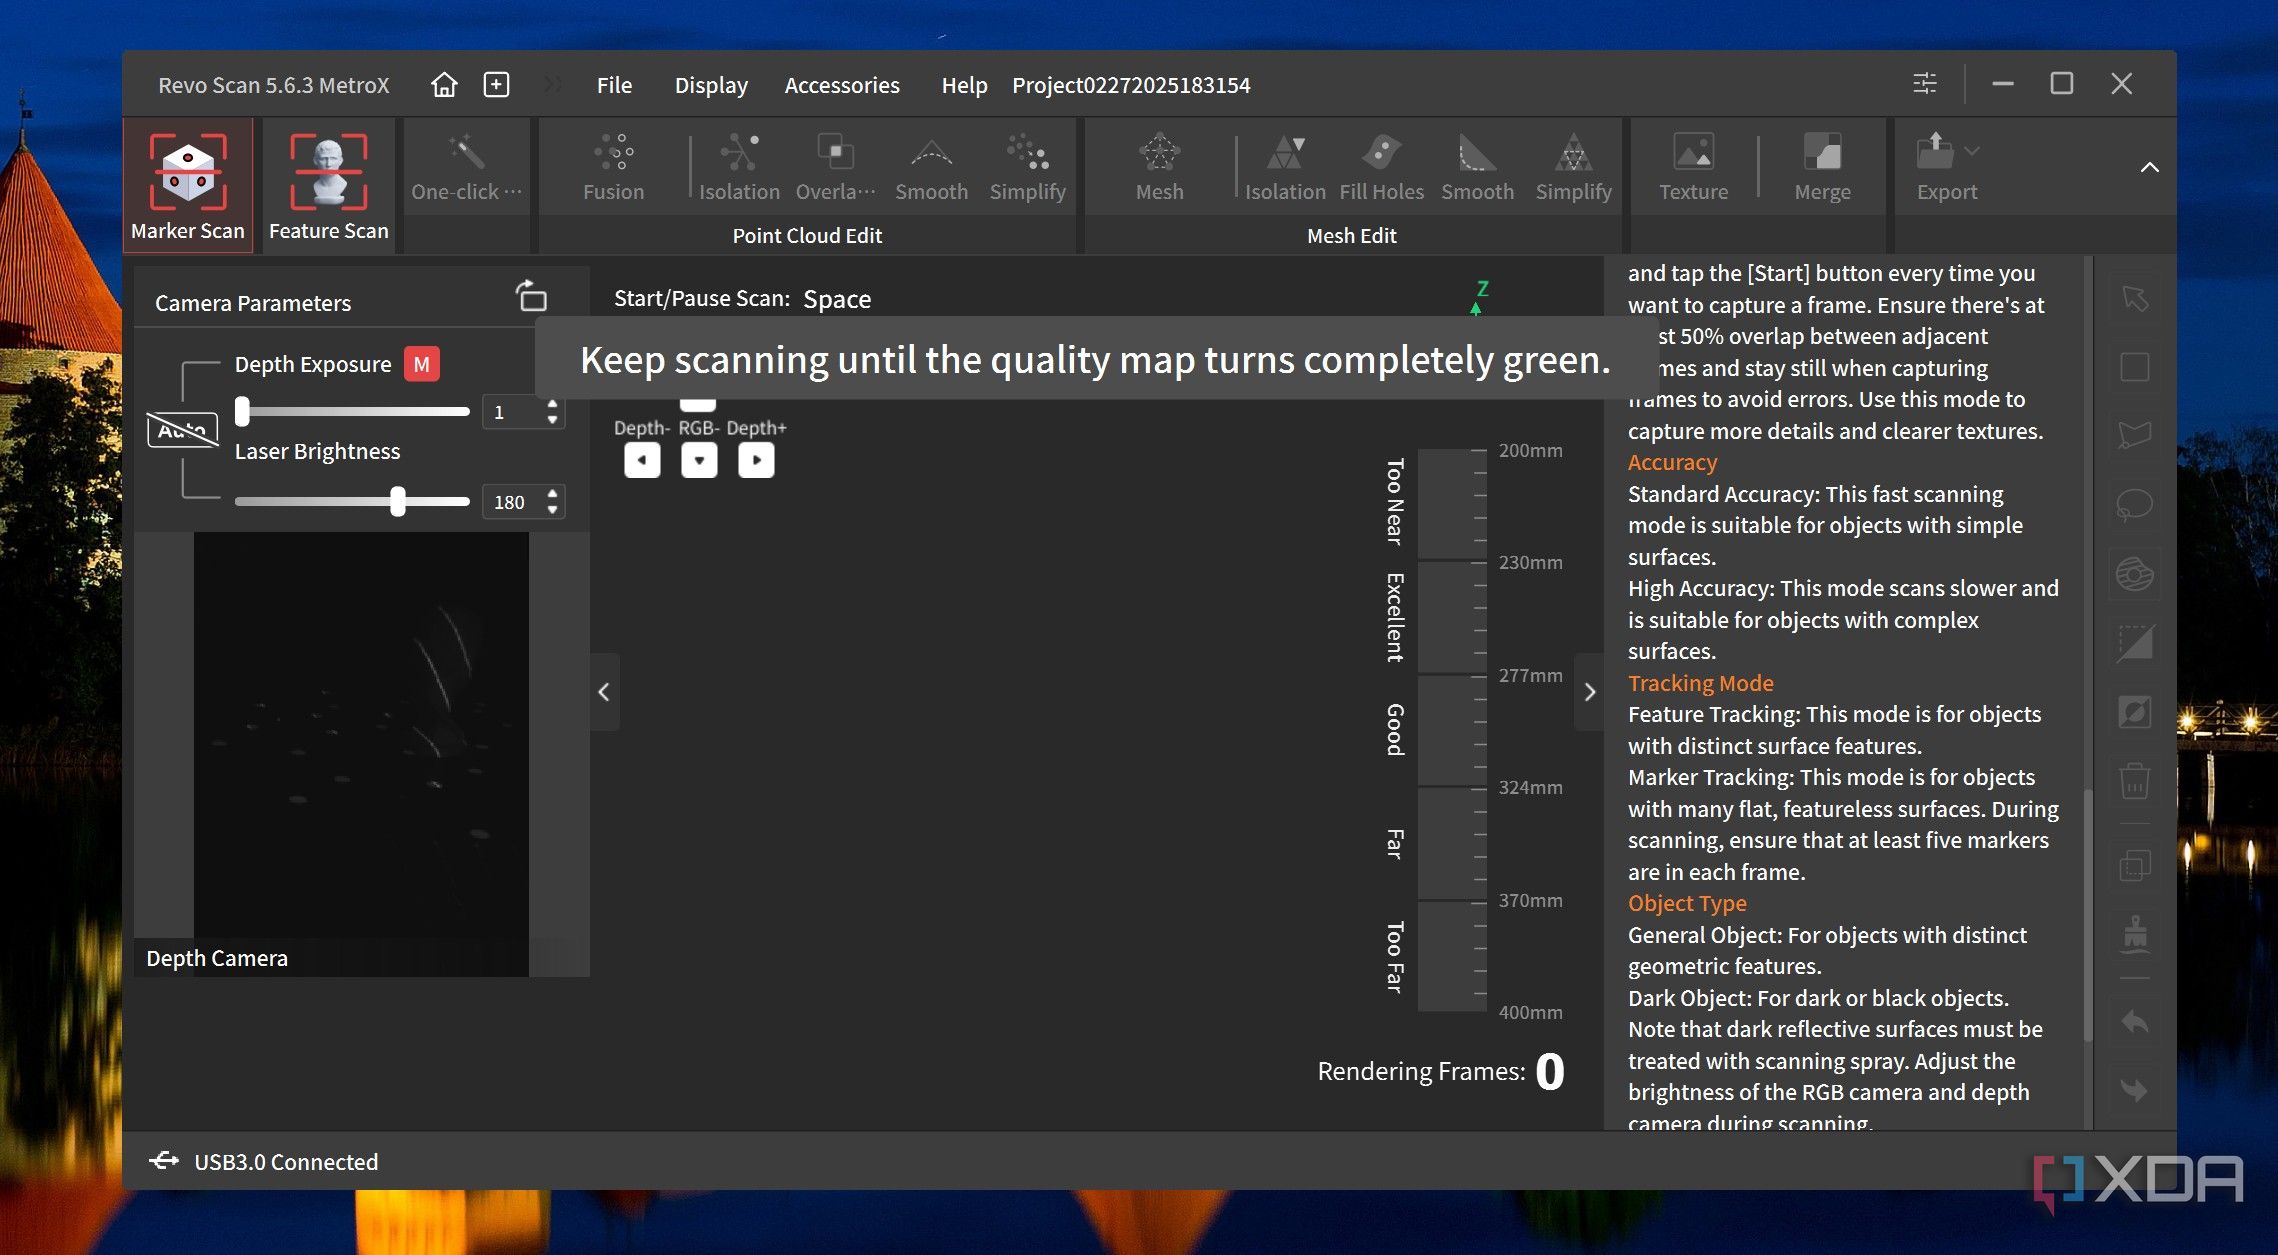Open the Export dropdown arrow

click(x=1972, y=151)
